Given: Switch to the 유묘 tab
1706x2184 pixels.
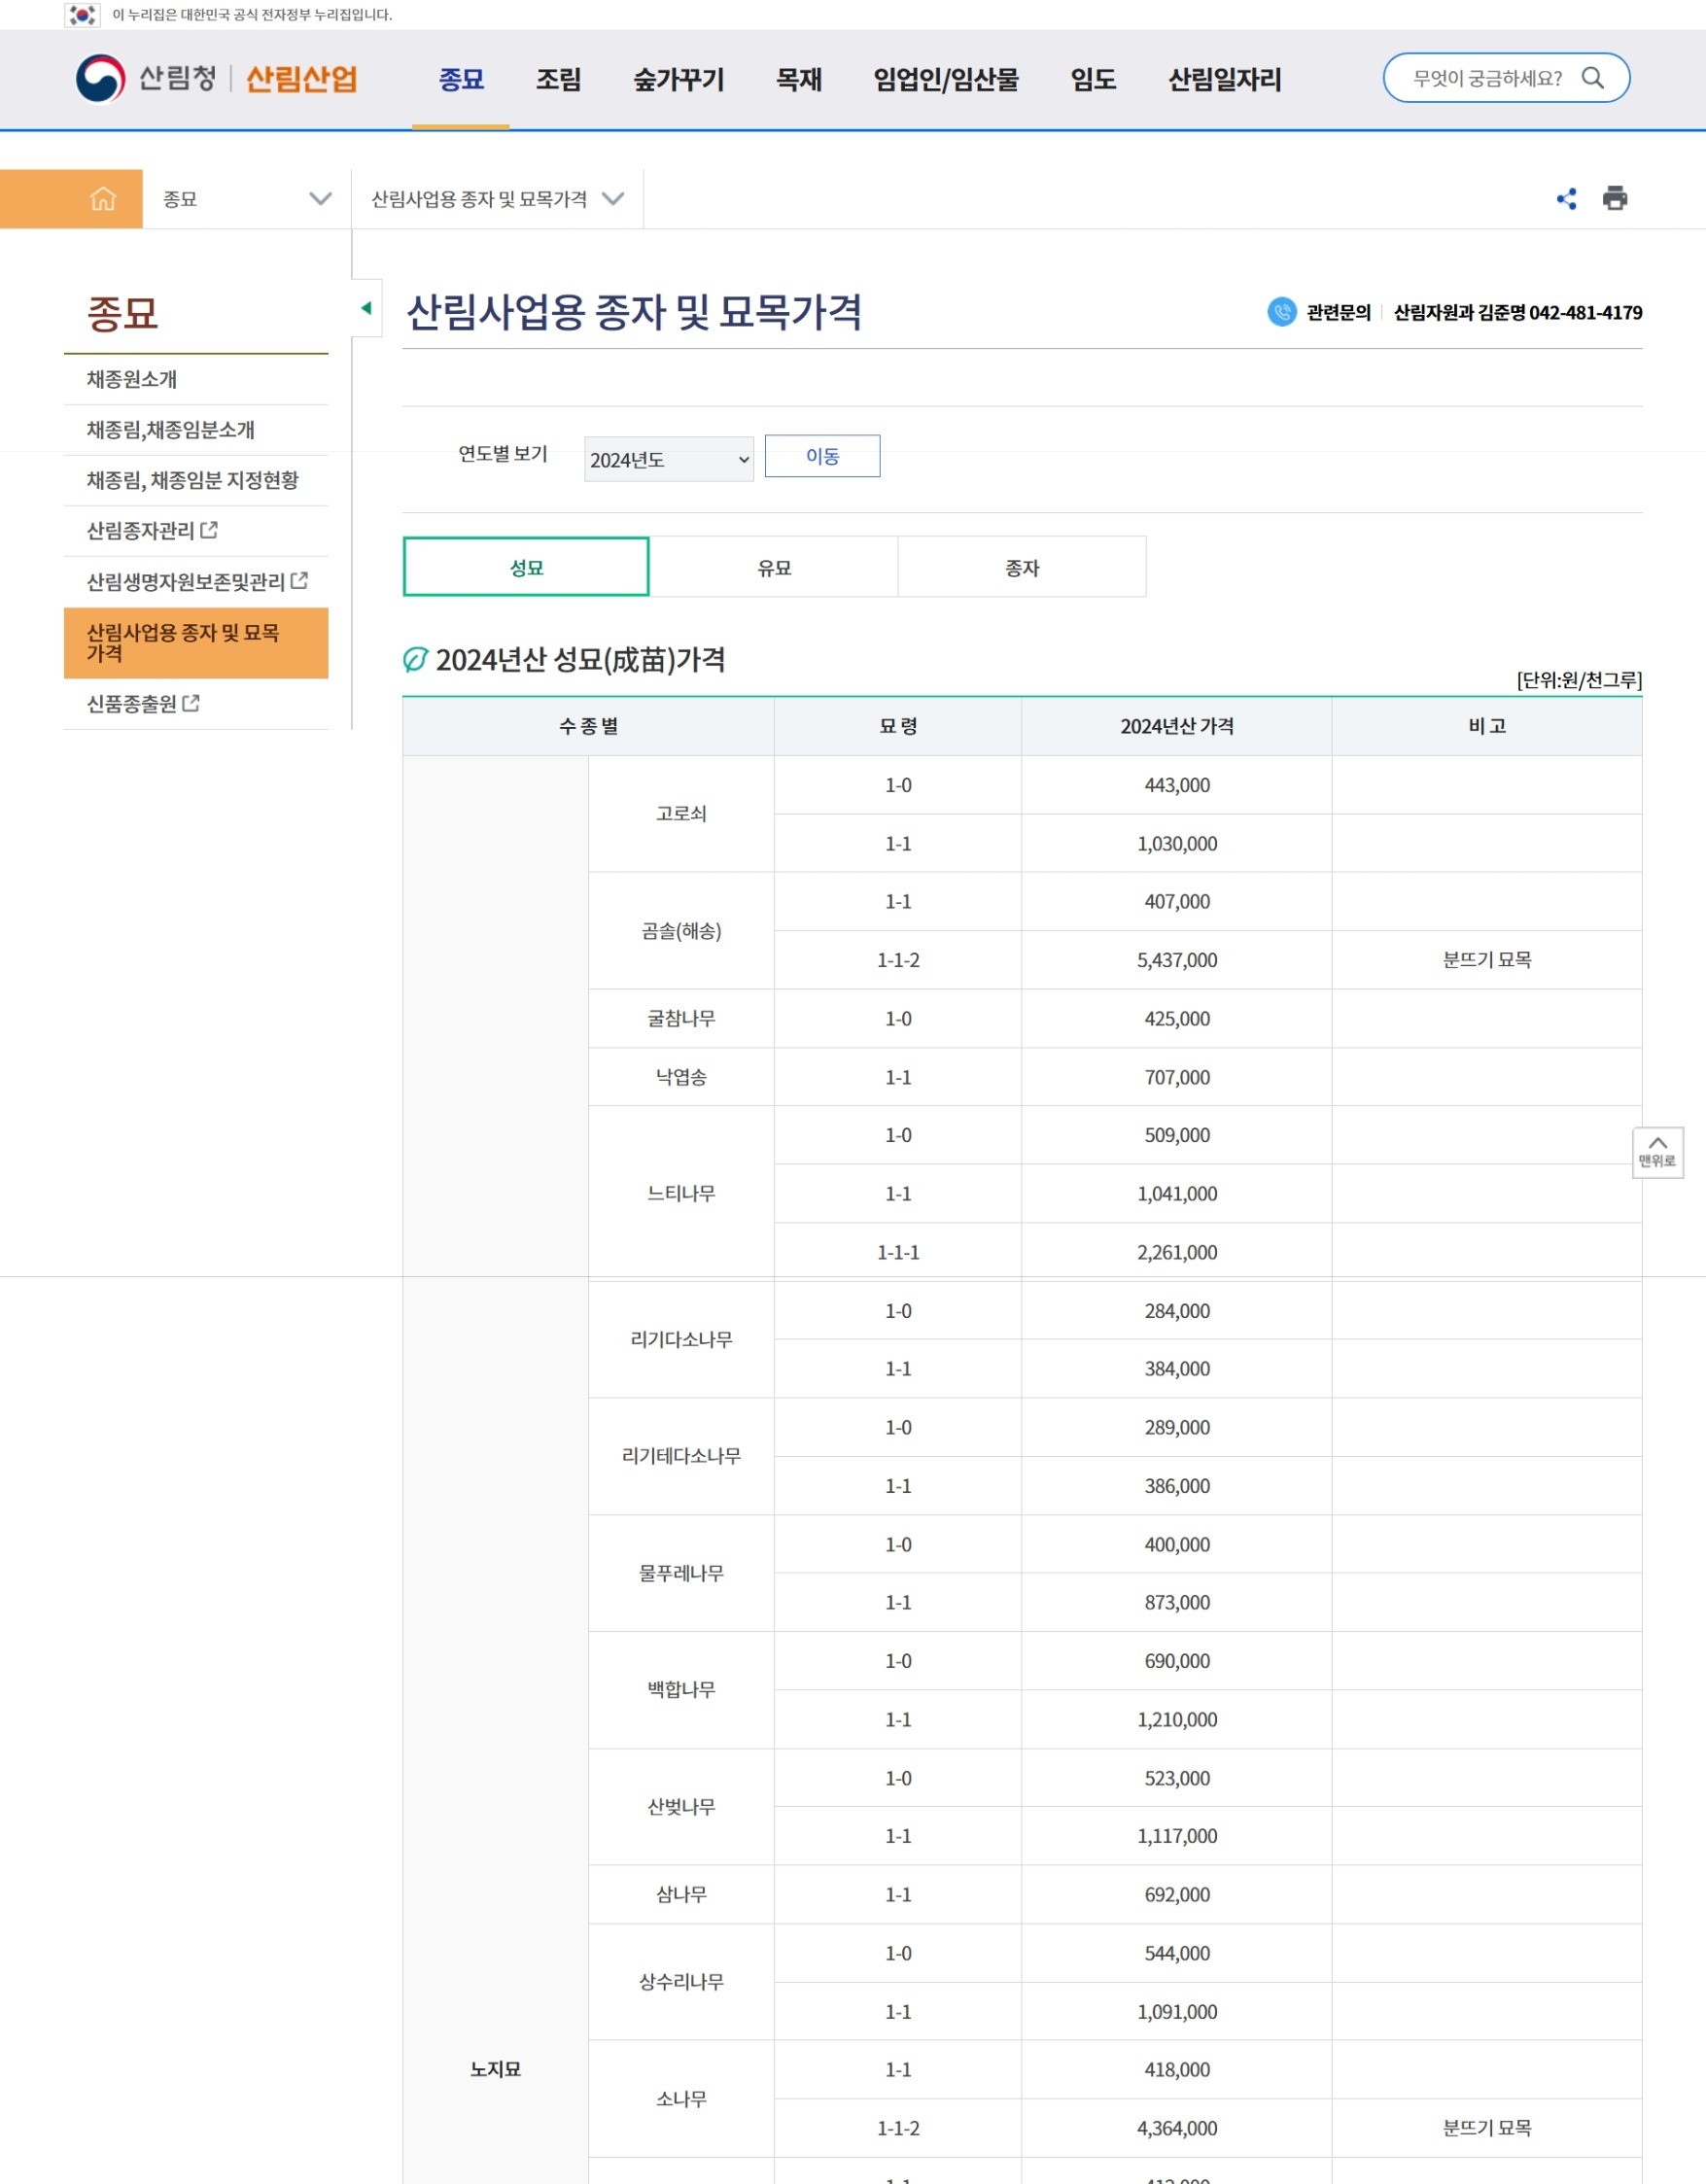Looking at the screenshot, I should [773, 566].
